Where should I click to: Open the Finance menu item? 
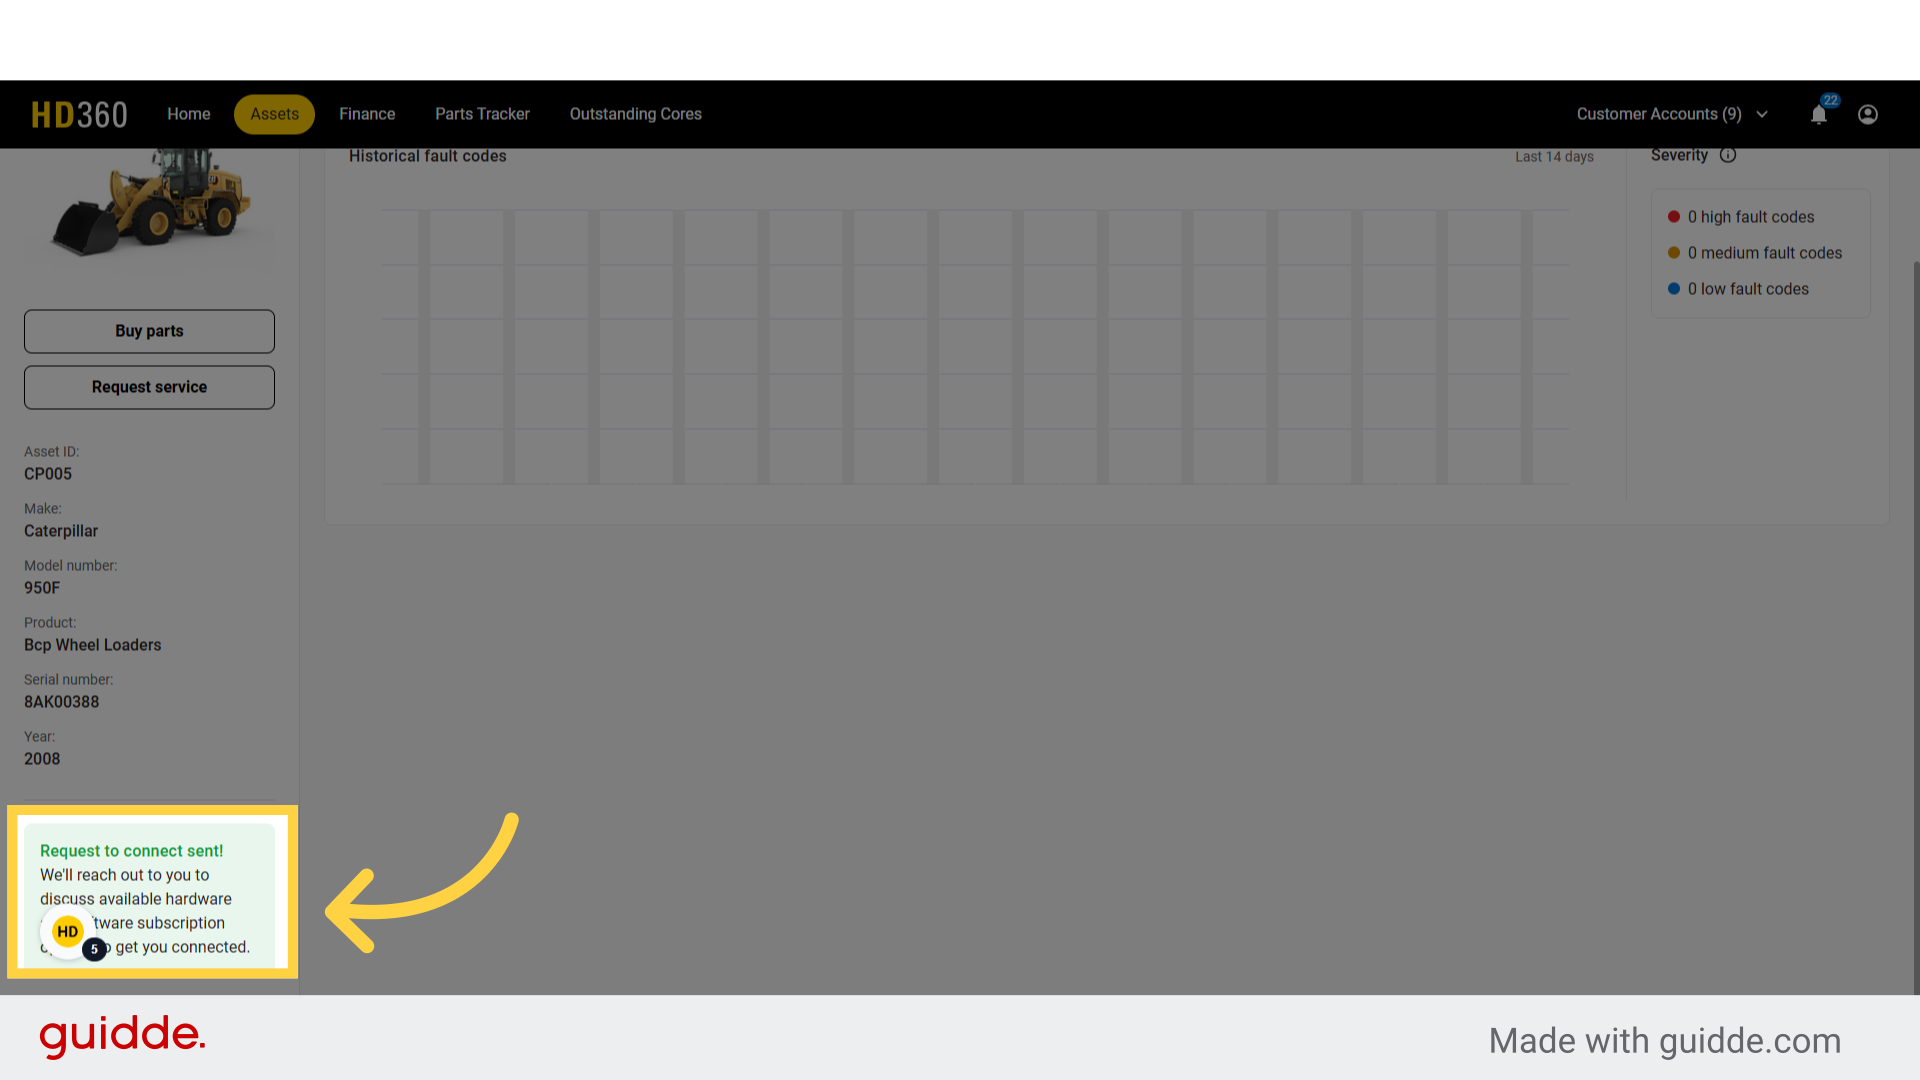pyautogui.click(x=367, y=114)
